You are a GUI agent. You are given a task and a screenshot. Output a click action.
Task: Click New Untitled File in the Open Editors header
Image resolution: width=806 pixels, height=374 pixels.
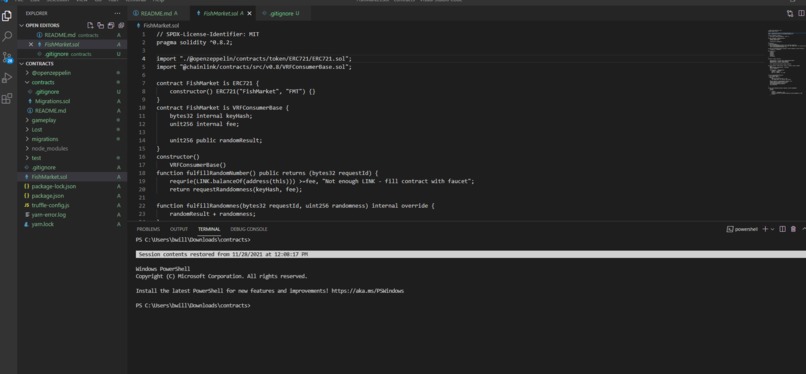click(90, 25)
